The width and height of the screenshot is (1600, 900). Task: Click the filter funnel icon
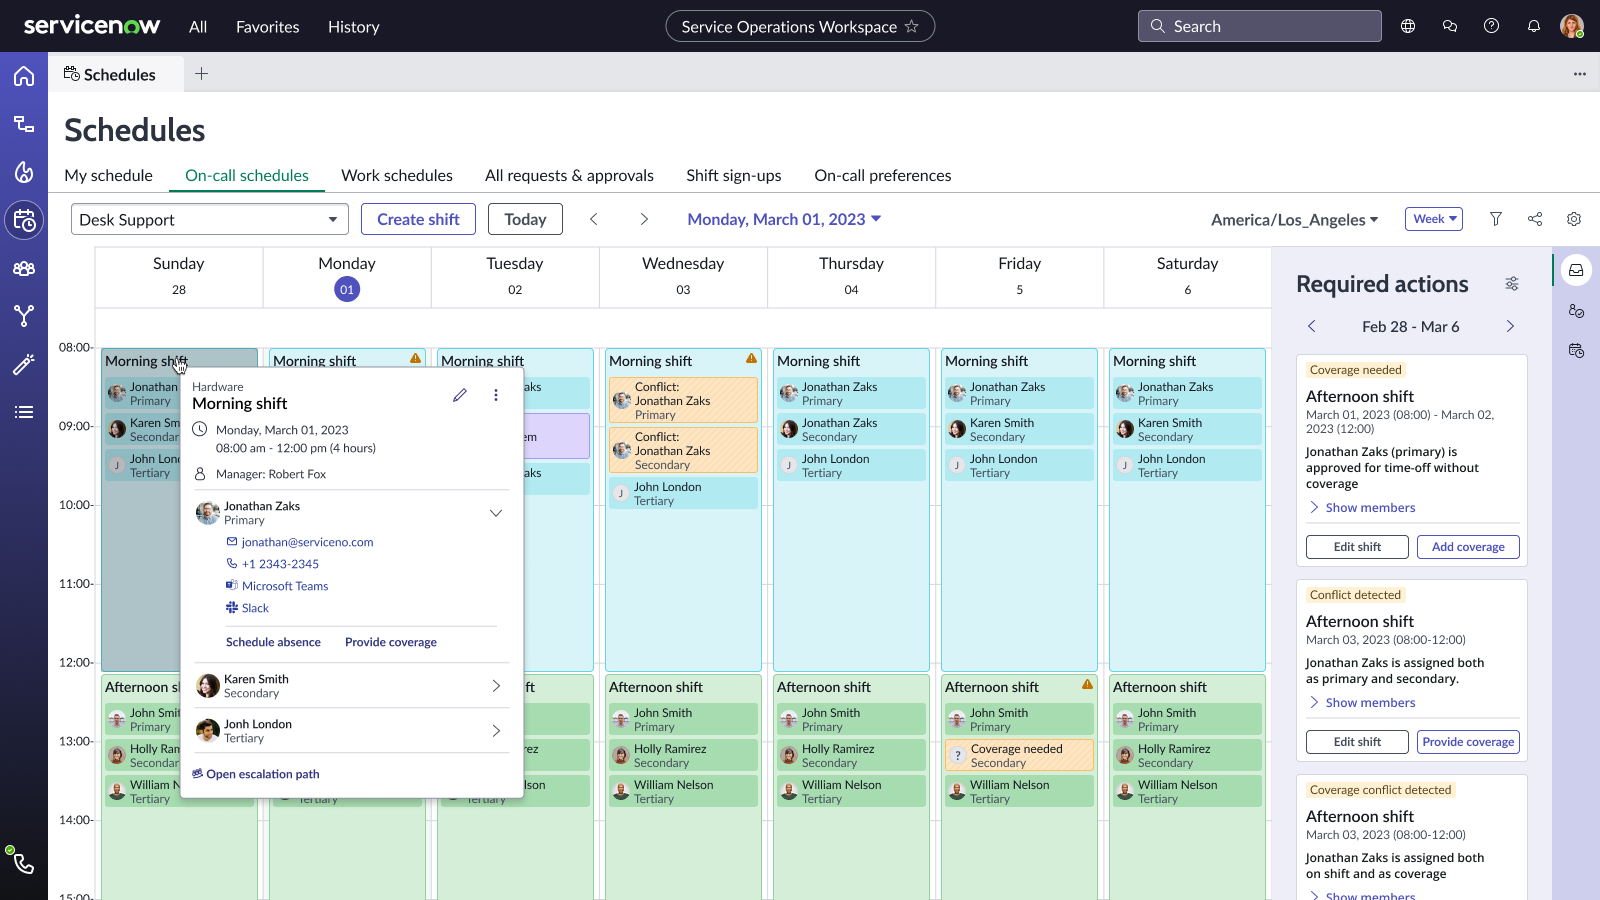click(1496, 219)
